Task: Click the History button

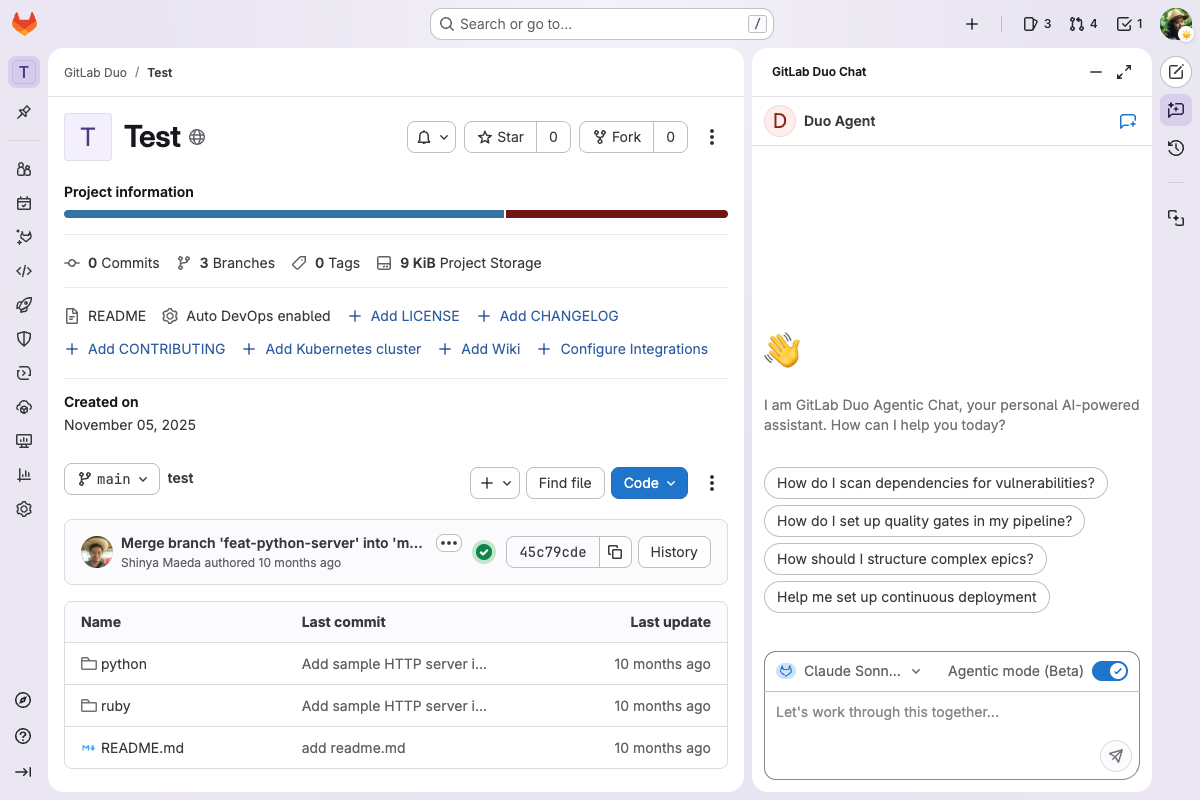Action: pyautogui.click(x=673, y=552)
